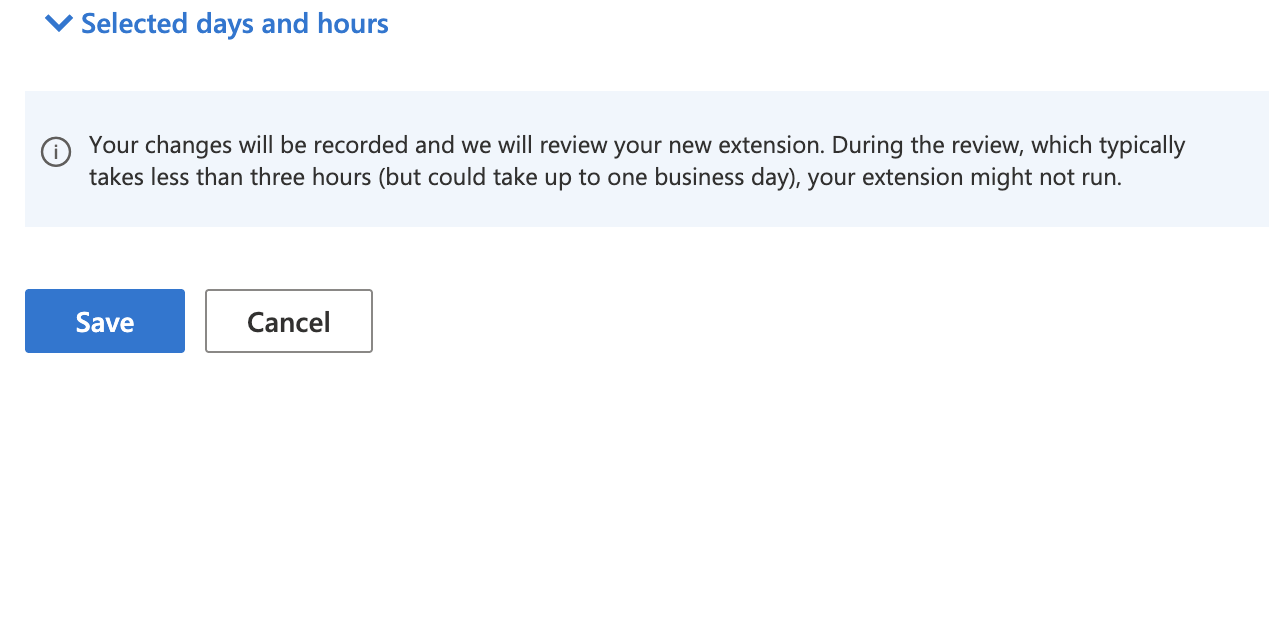The image size is (1269, 636).
Task: Click the circled "i" beside the review message
Action: [x=56, y=152]
